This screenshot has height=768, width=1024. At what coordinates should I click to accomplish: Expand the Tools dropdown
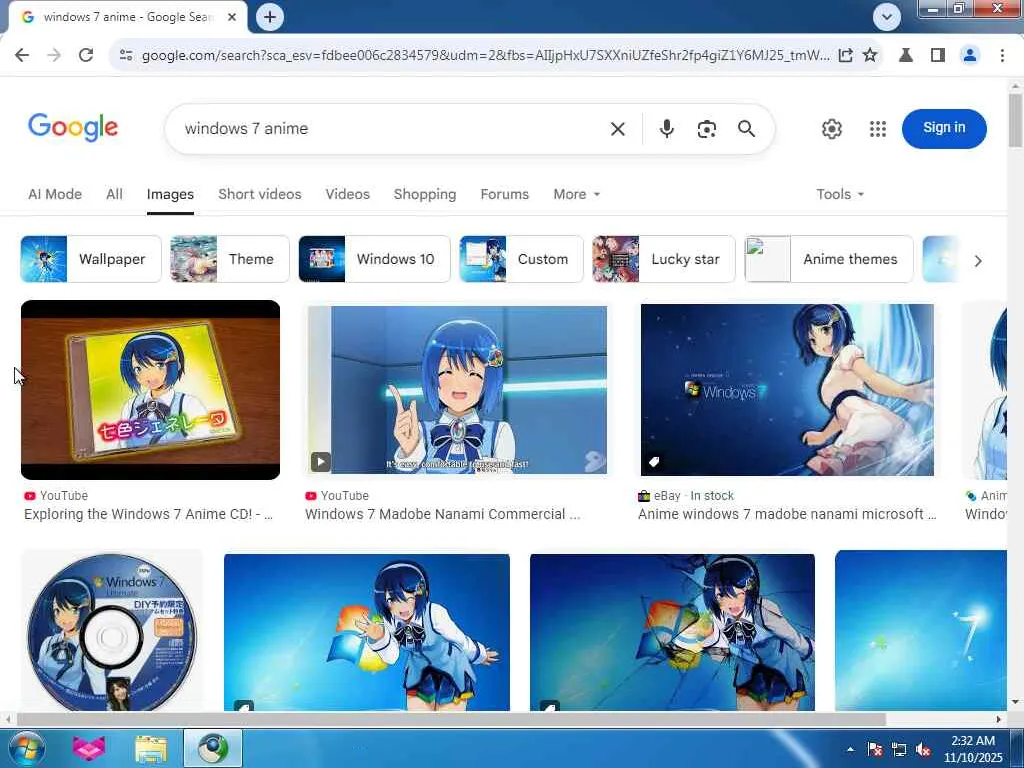tap(840, 194)
